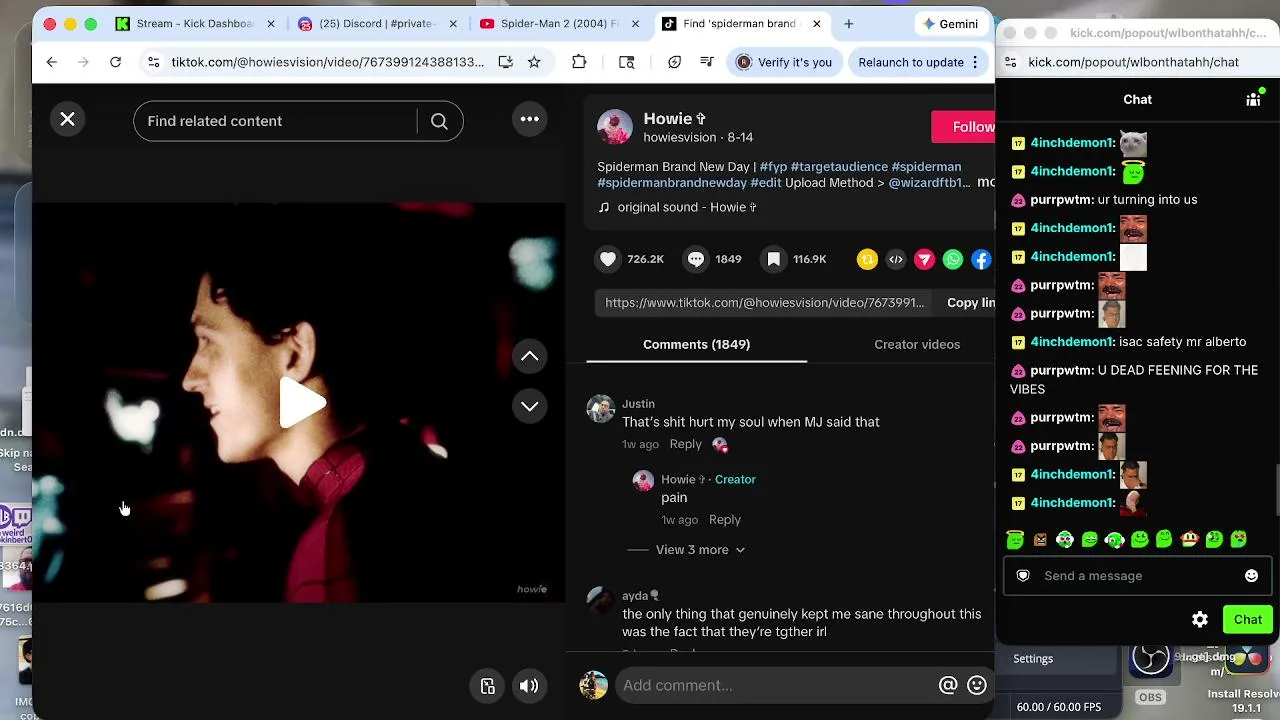This screenshot has width=1280, height=720.
Task: Click Relaunch to update button
Action: tap(920, 62)
